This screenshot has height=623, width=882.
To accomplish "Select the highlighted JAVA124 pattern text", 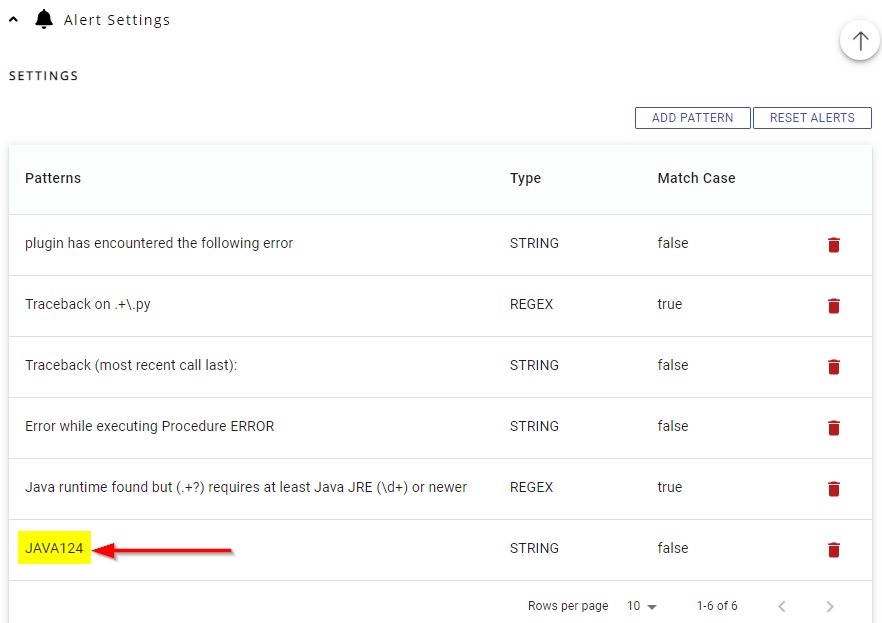I will (55, 548).
